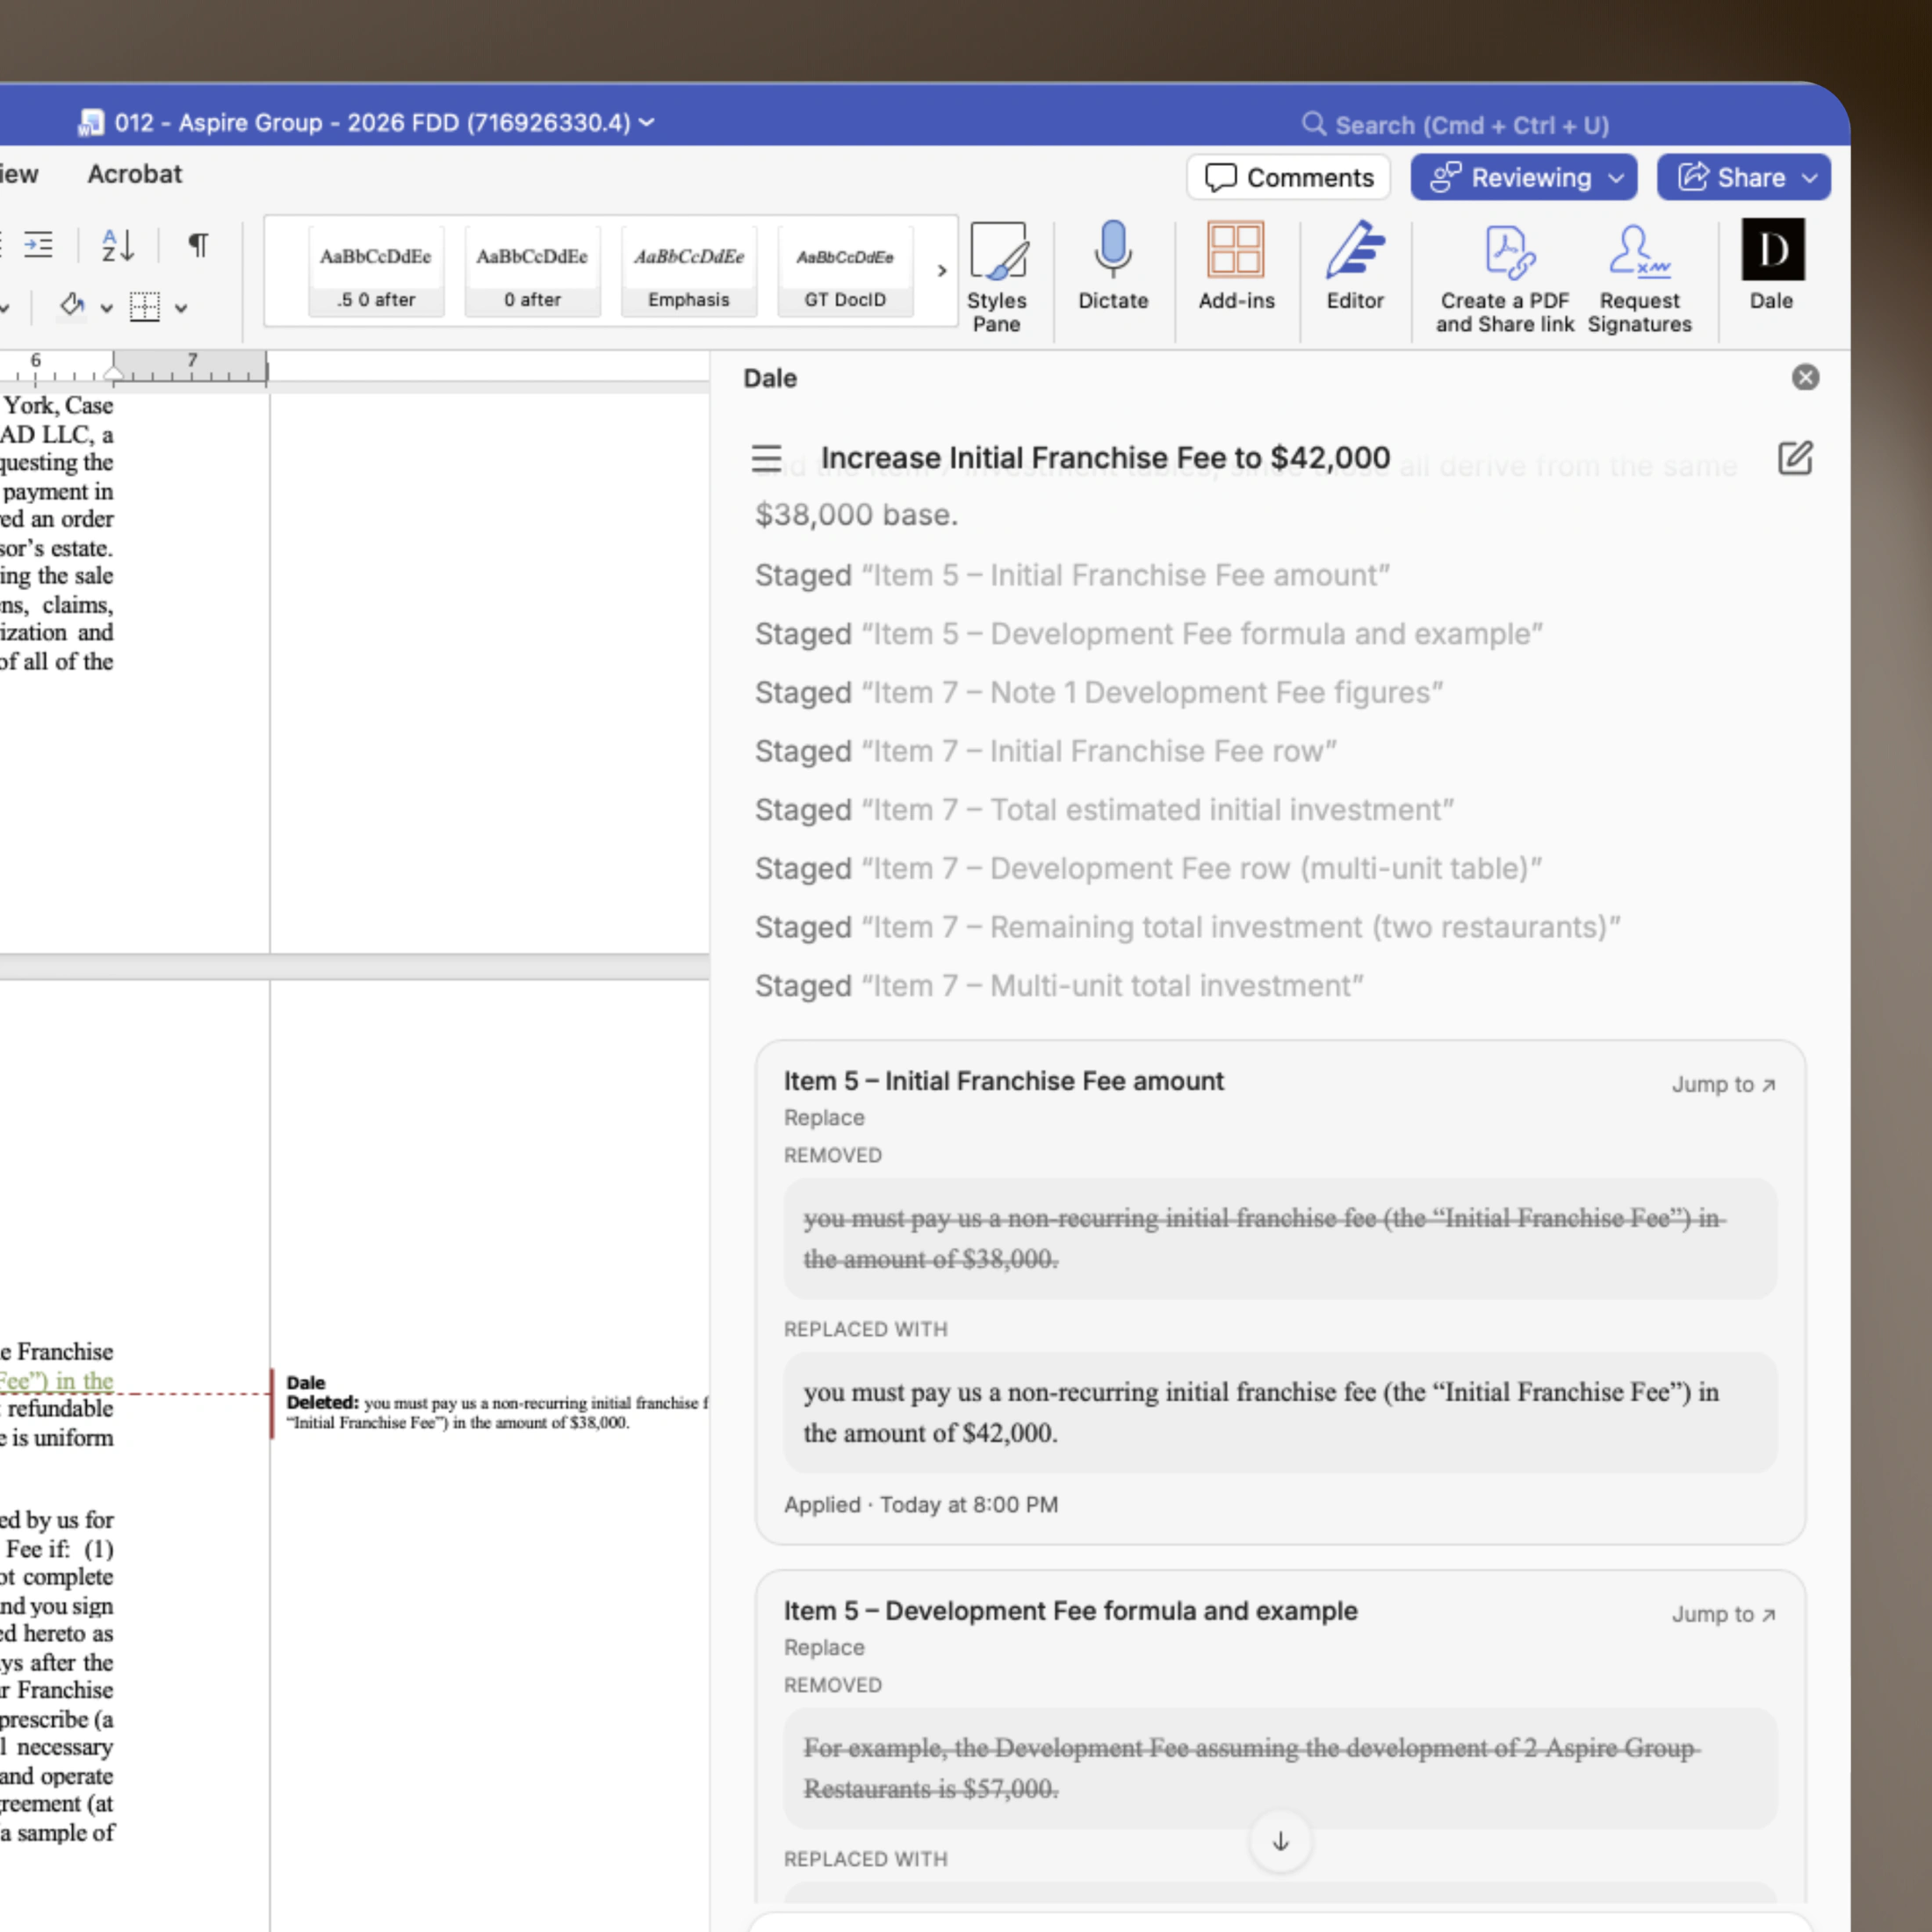Launch the Editor tool

point(1355,266)
